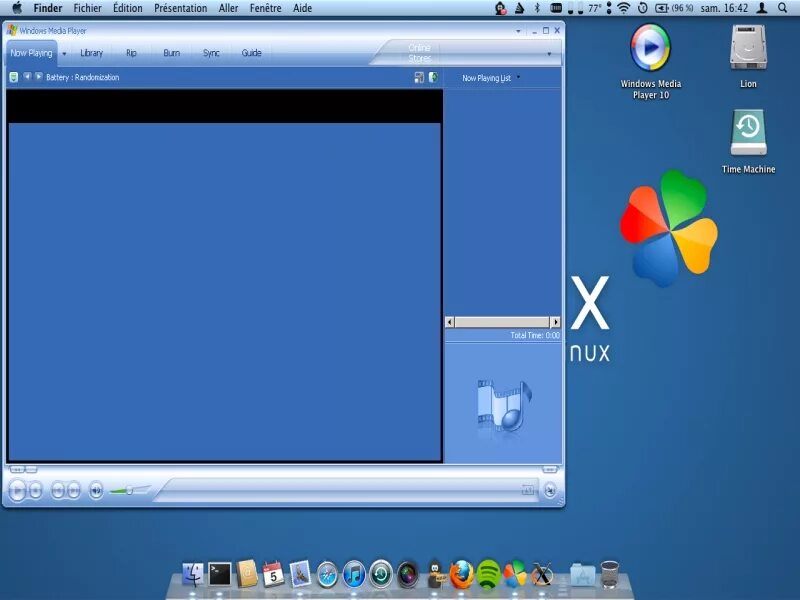Launch Safari from the Dock
This screenshot has height=600, width=800.
(327, 575)
